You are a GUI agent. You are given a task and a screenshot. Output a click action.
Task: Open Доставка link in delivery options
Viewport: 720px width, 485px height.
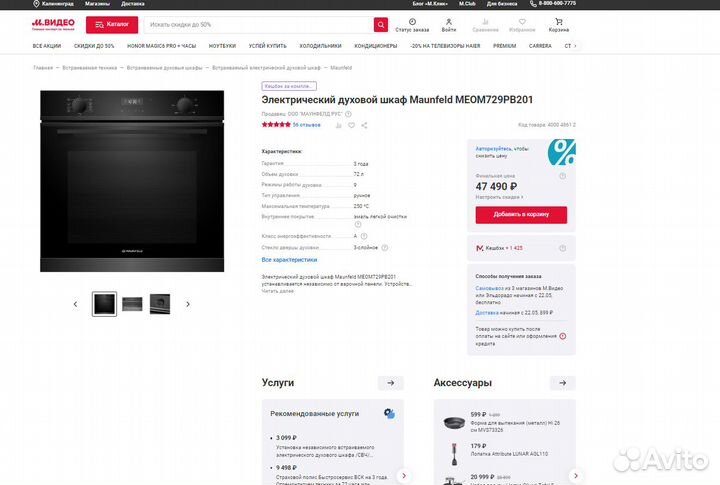[x=487, y=313]
